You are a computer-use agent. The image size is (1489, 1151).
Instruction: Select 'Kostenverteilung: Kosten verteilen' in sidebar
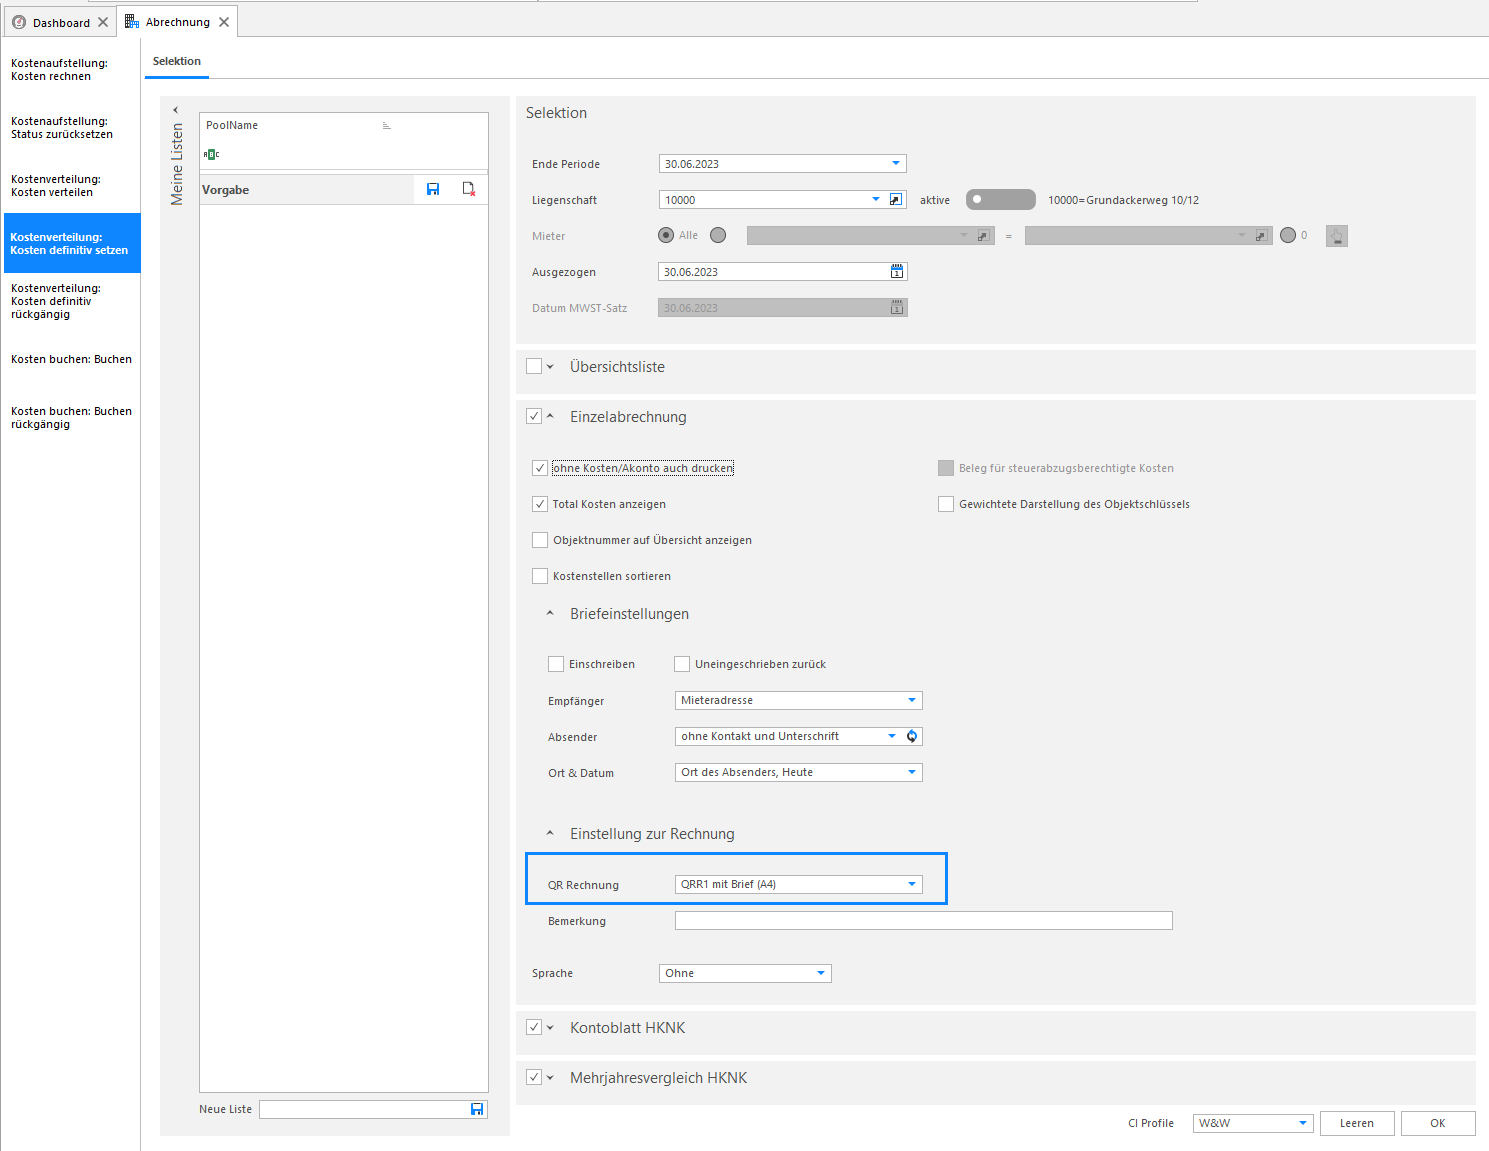(70, 186)
